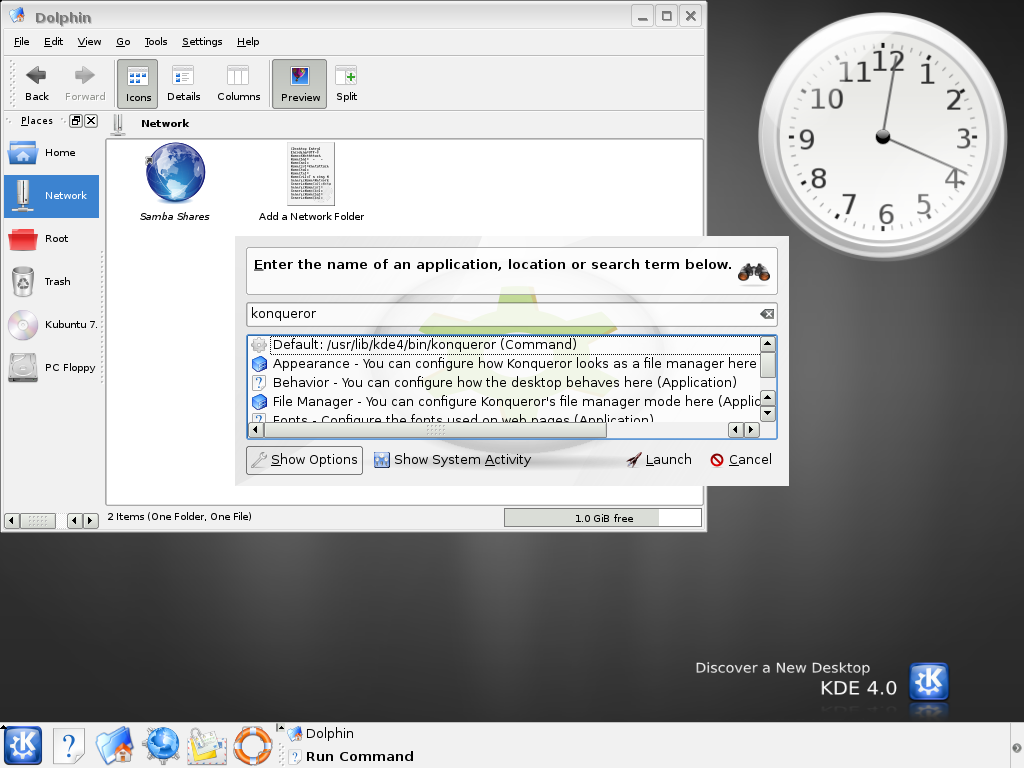Switch to Columns view mode
Viewport: 1024px width, 768px height.
(x=238, y=82)
